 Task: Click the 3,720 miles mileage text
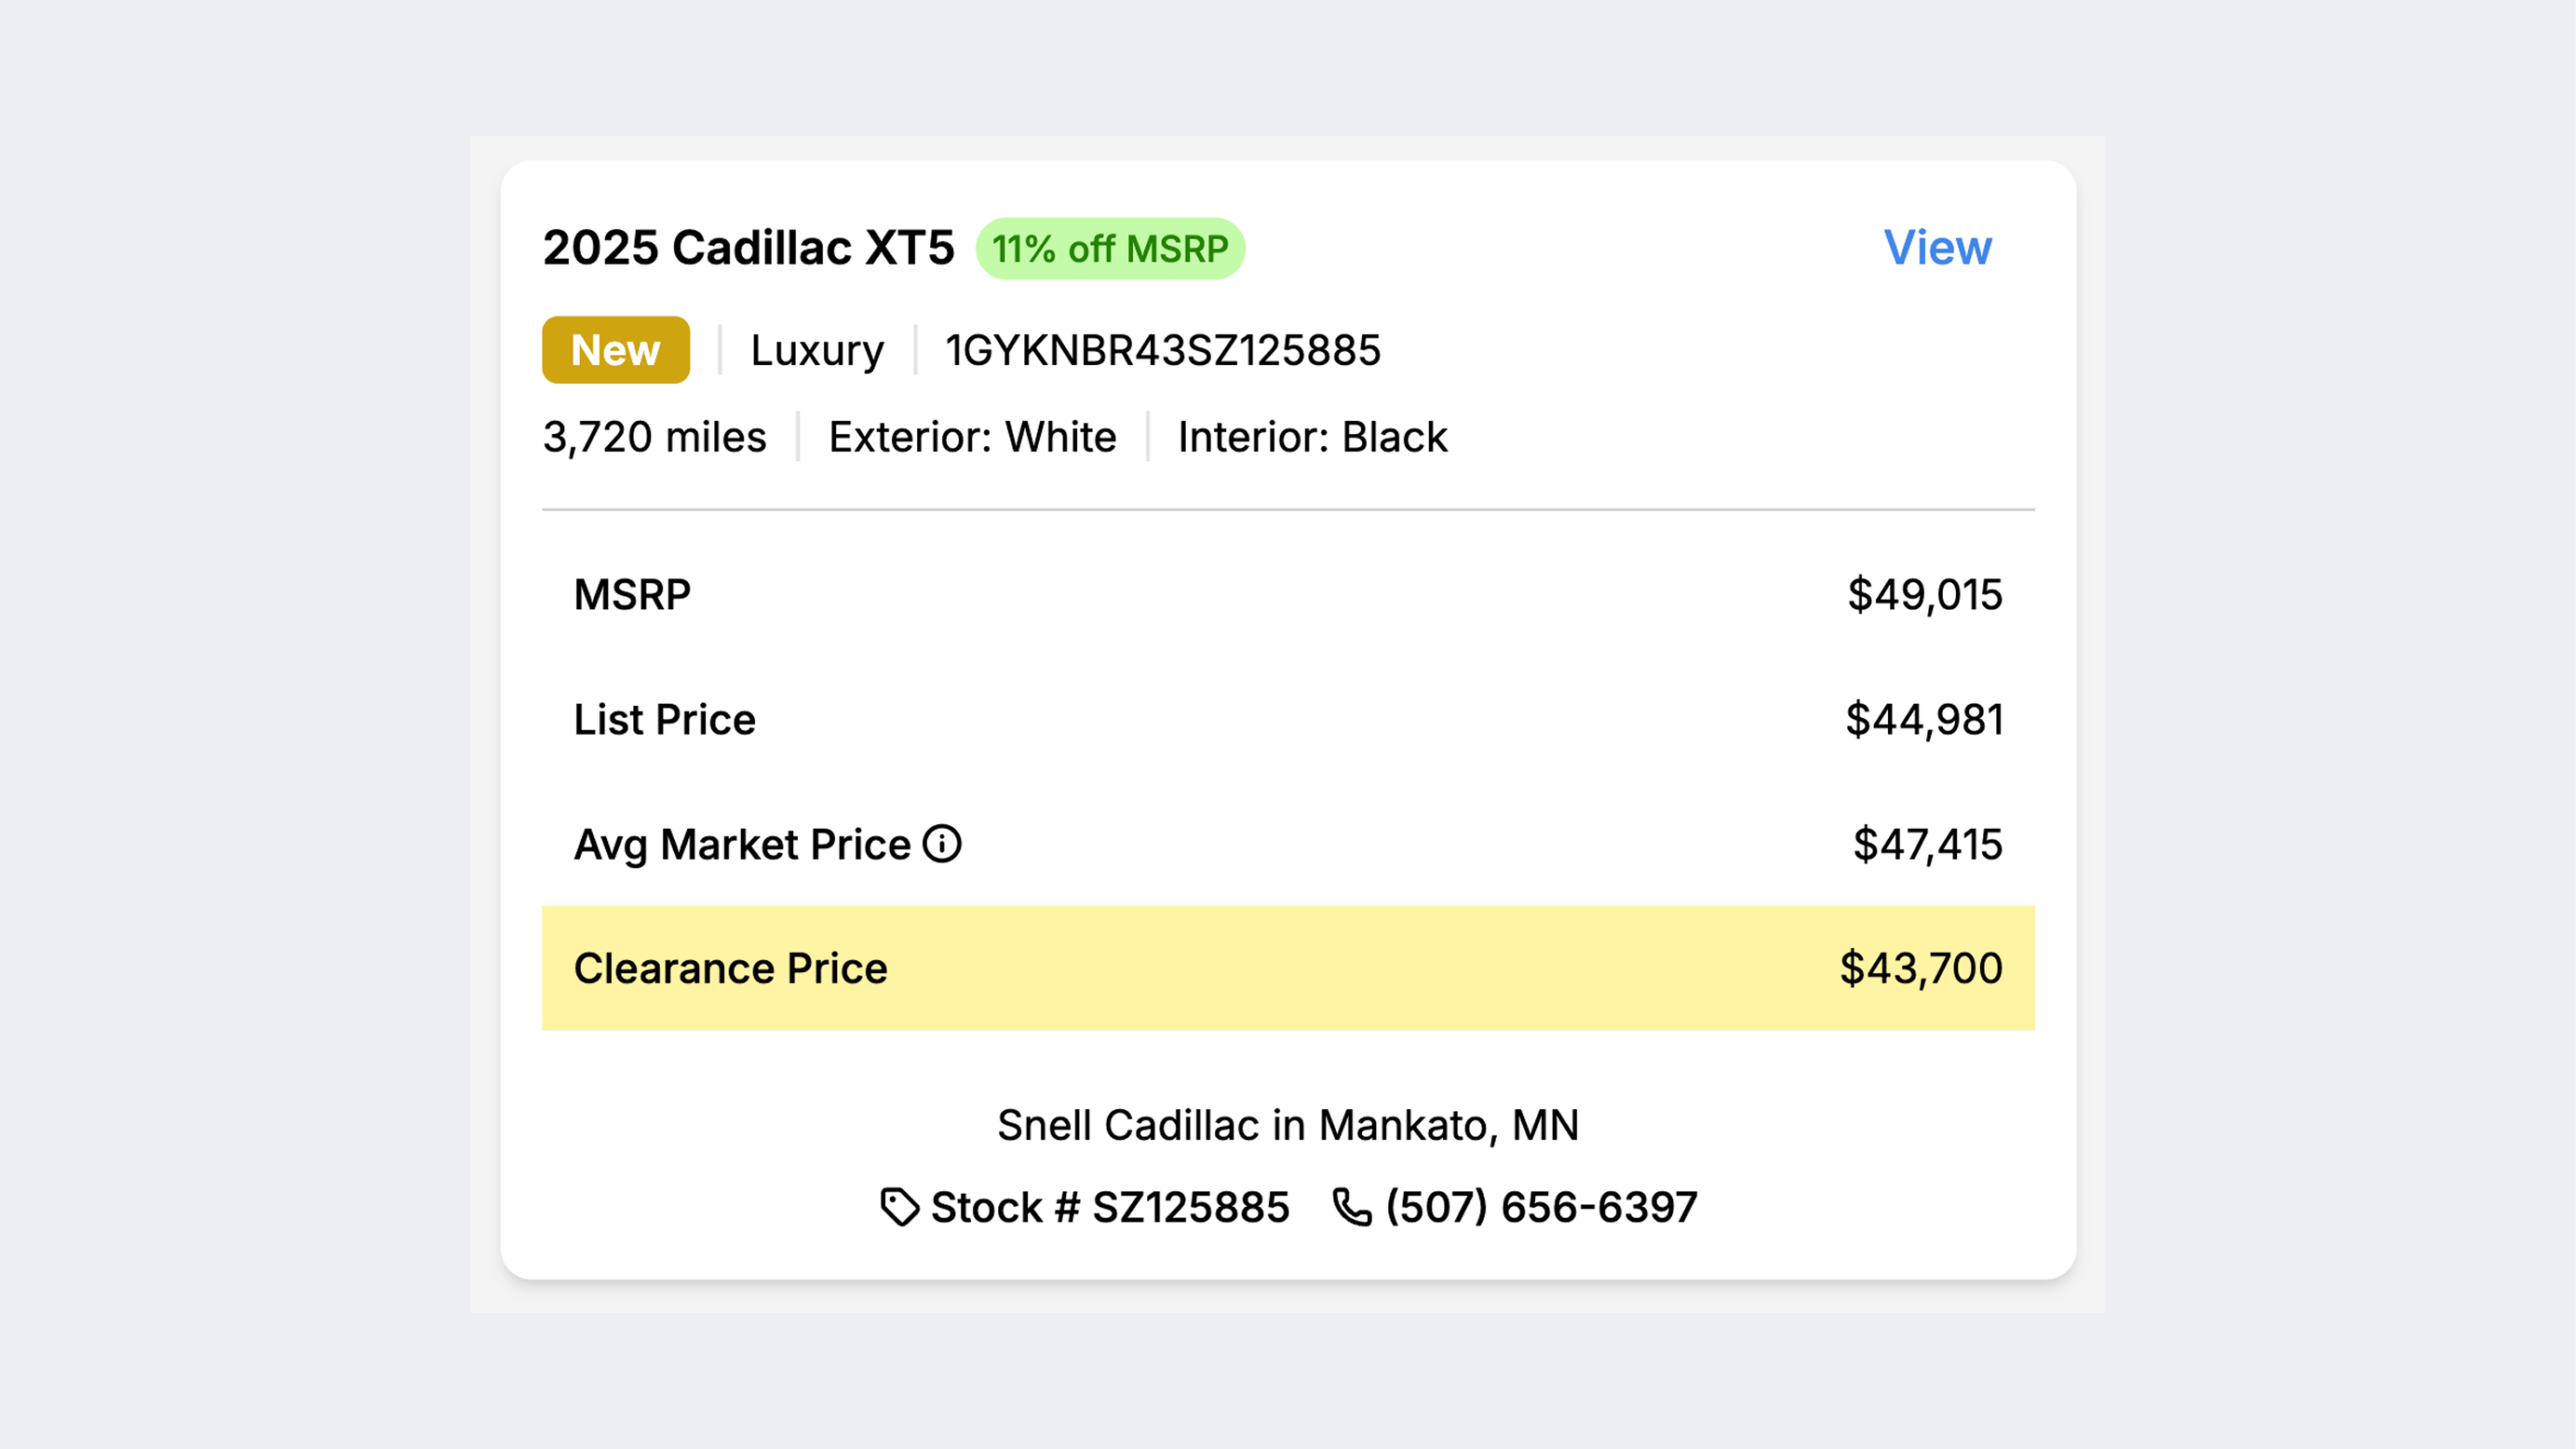pyautogui.click(x=654, y=437)
